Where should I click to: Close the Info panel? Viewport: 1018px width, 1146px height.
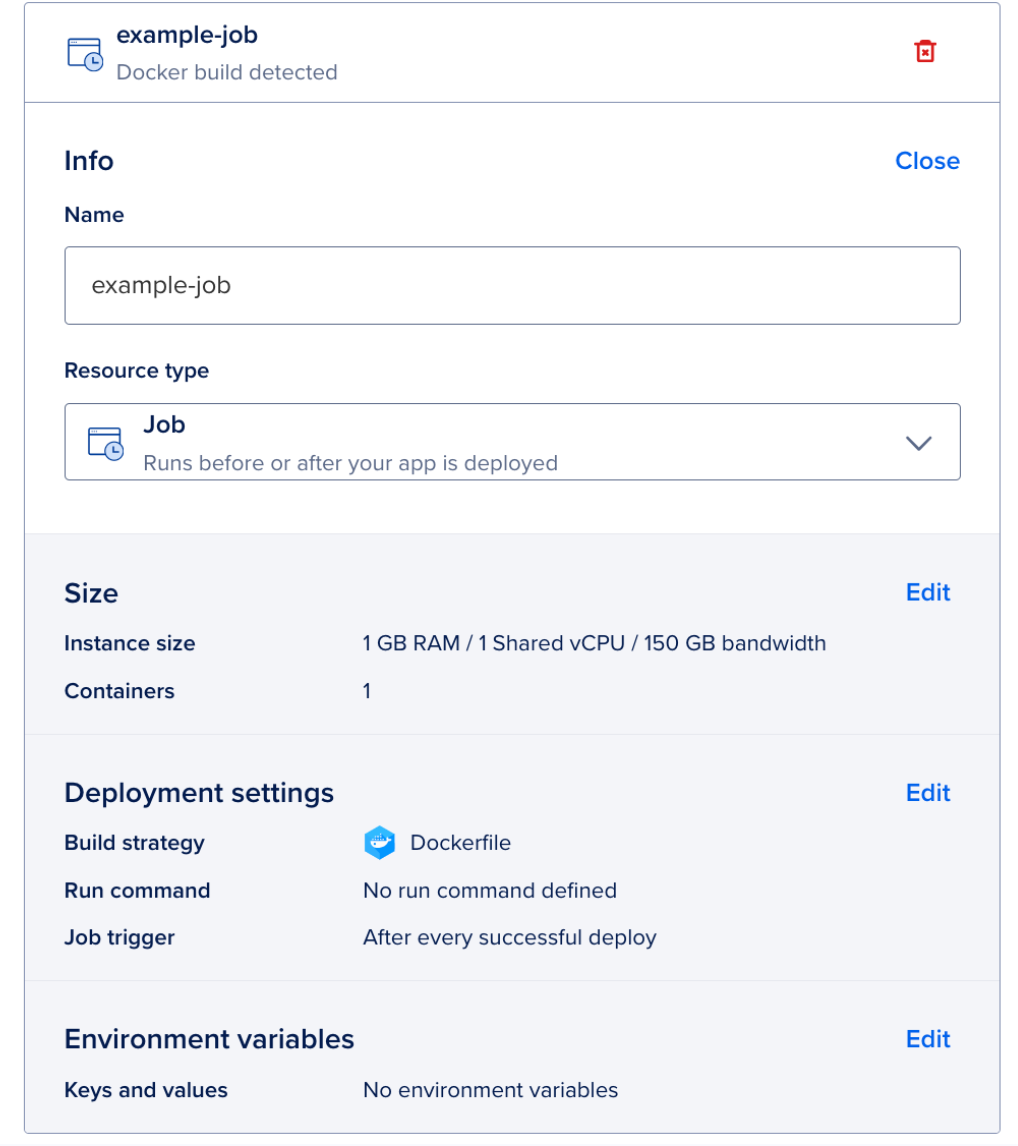pos(927,160)
